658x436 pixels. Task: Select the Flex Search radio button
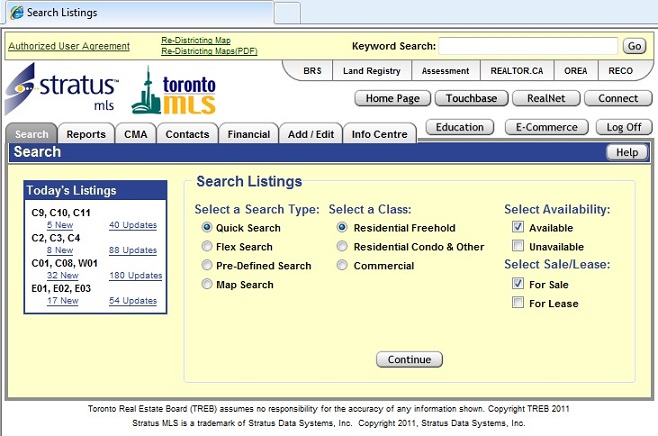click(207, 247)
